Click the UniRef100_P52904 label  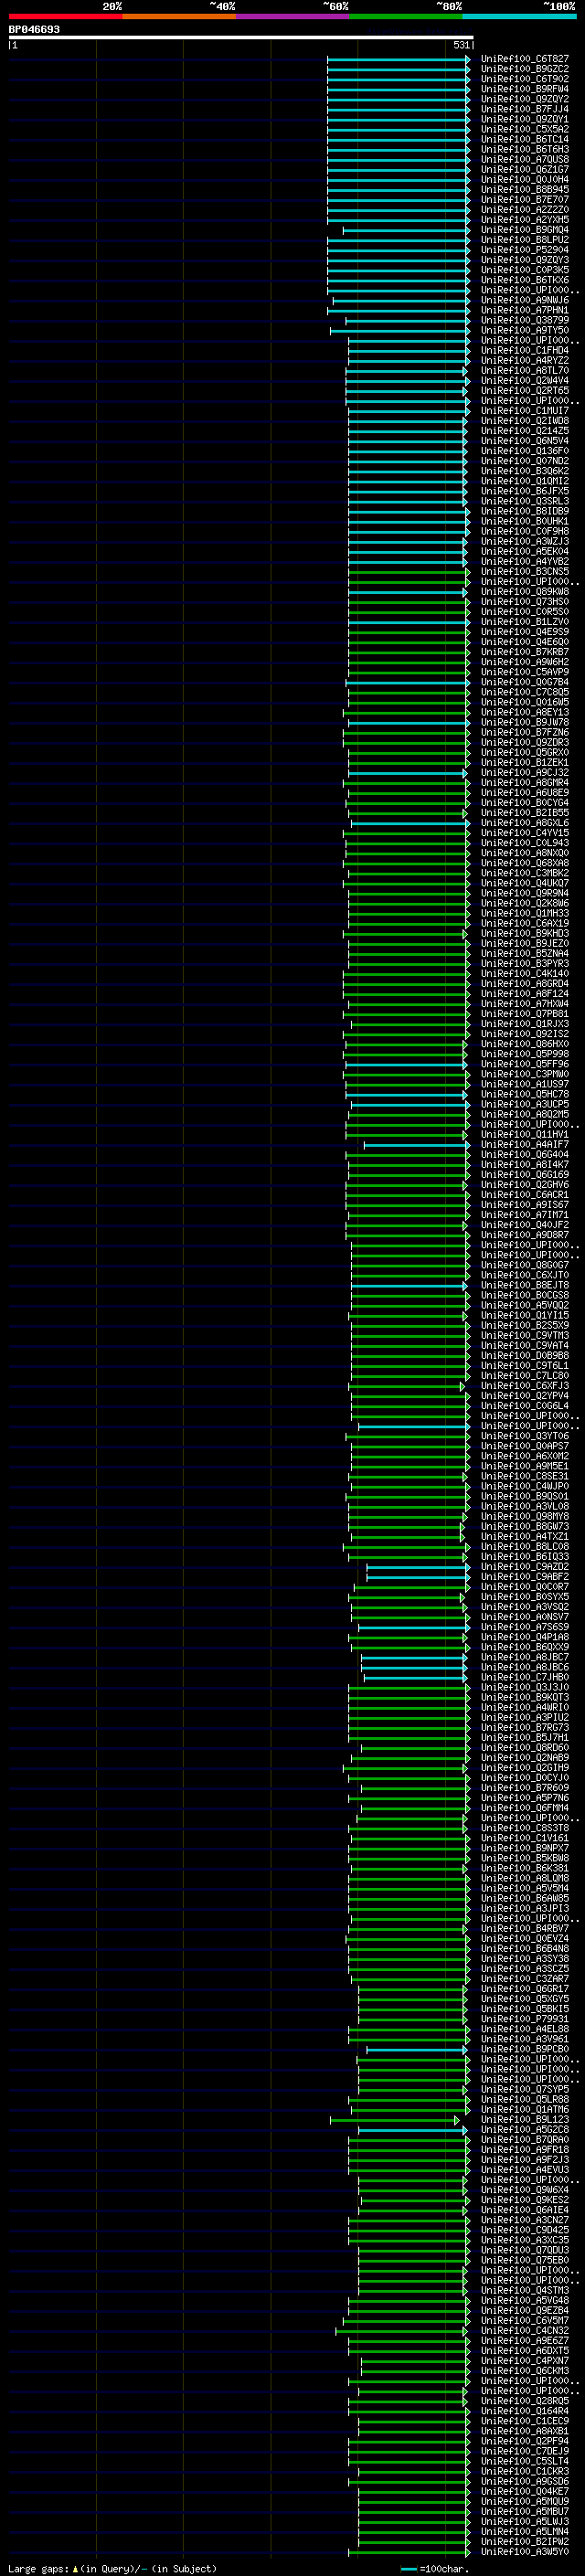(524, 250)
